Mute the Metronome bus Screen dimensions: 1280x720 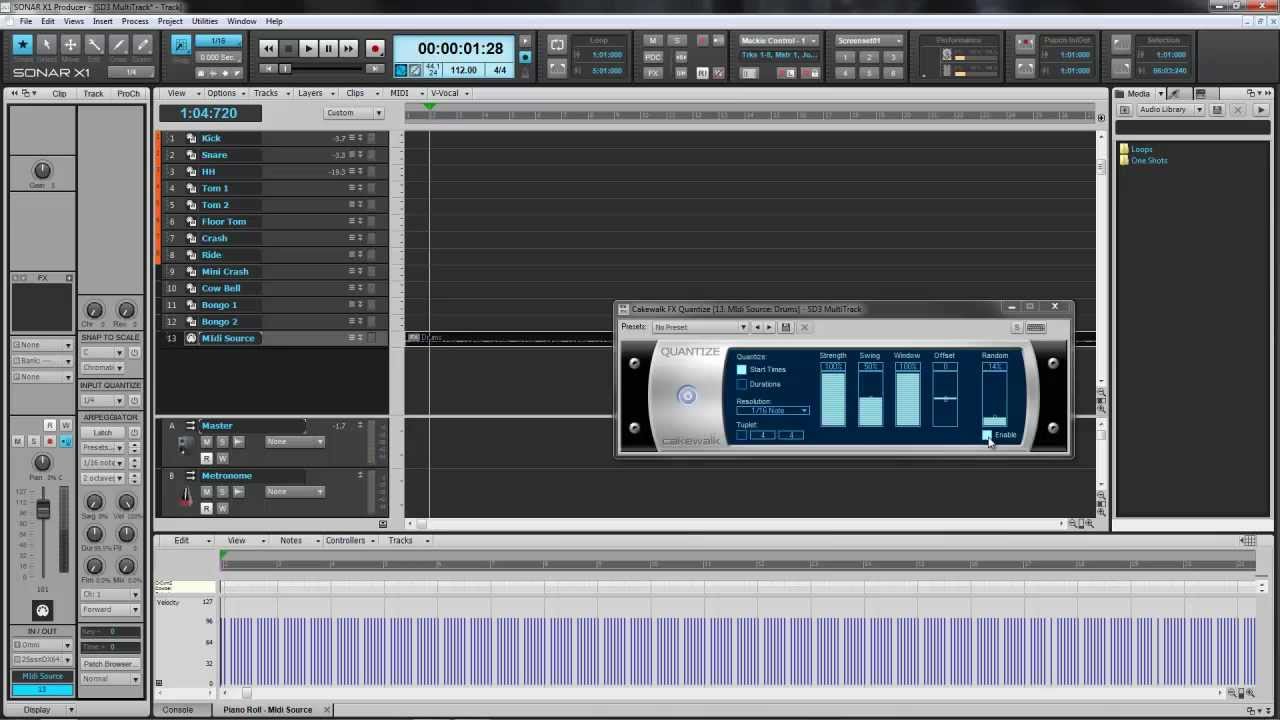pos(207,492)
